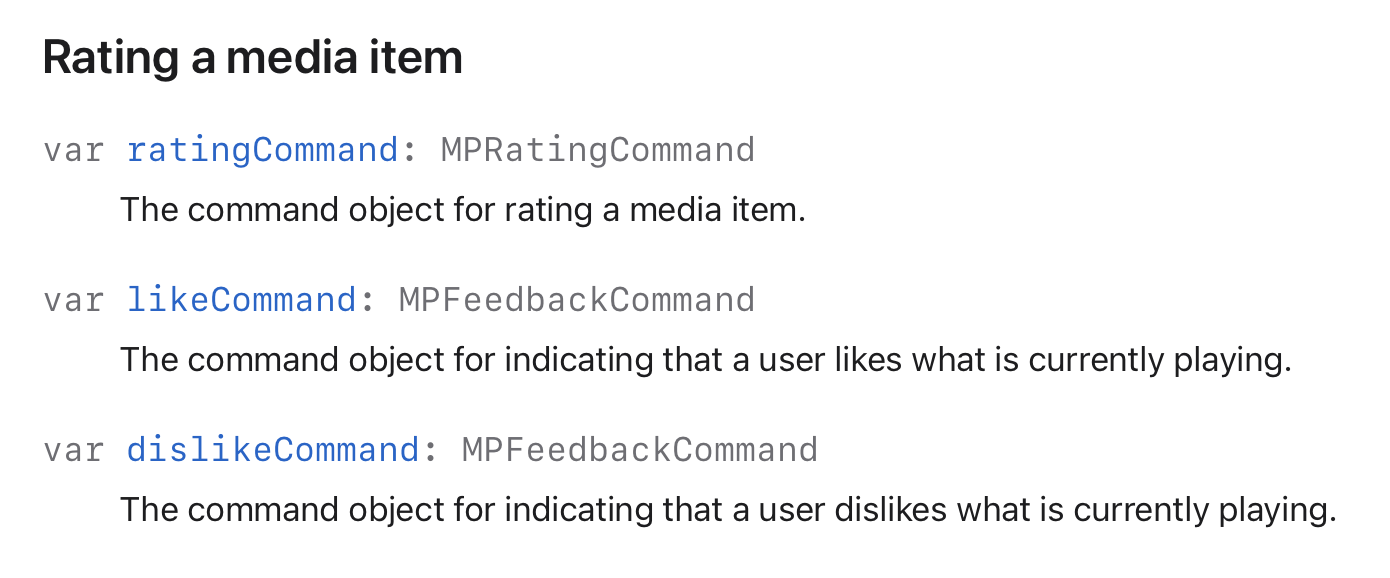Click the "Rating a media item" heading

coord(252,59)
